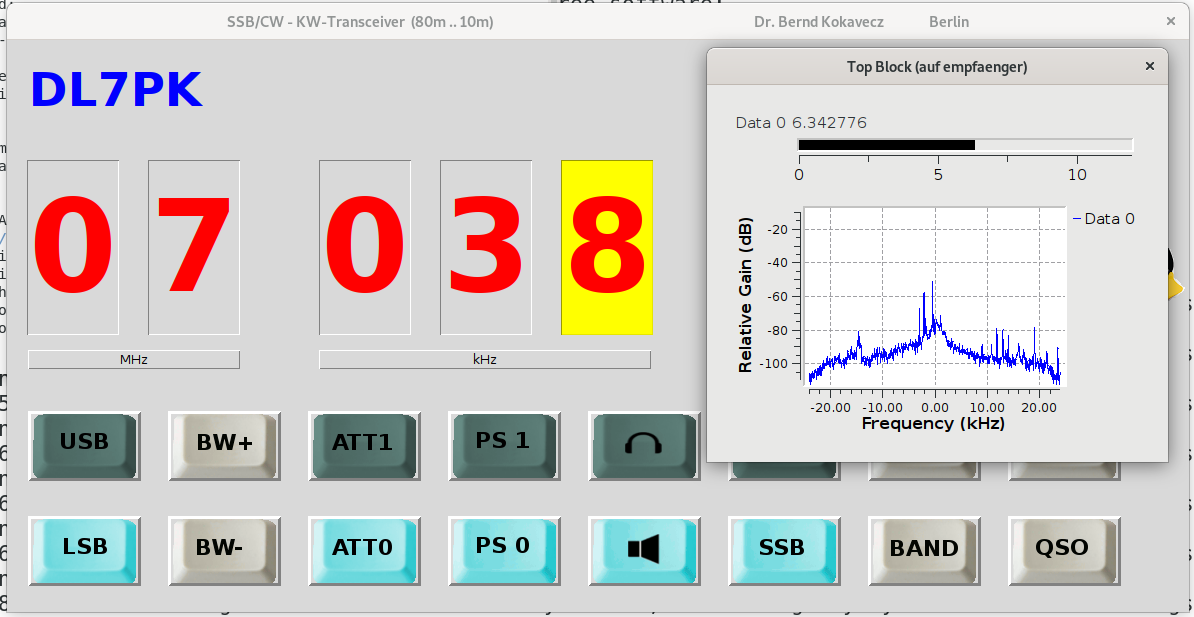The width and height of the screenshot is (1194, 617).
Task: Switch attenuator to ATT0
Action: tap(363, 549)
